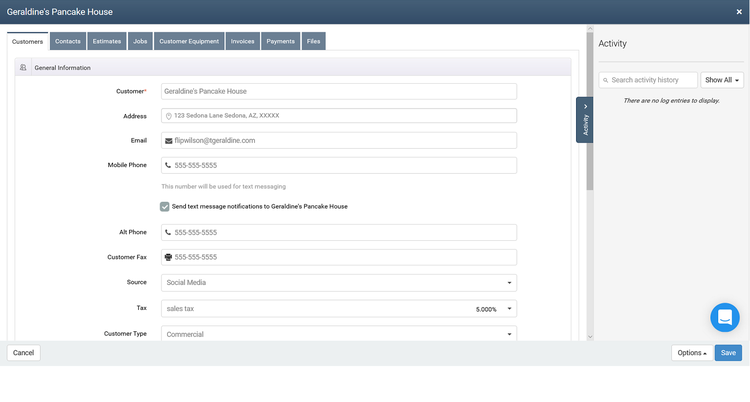Focus the Customer name input field

[339, 91]
